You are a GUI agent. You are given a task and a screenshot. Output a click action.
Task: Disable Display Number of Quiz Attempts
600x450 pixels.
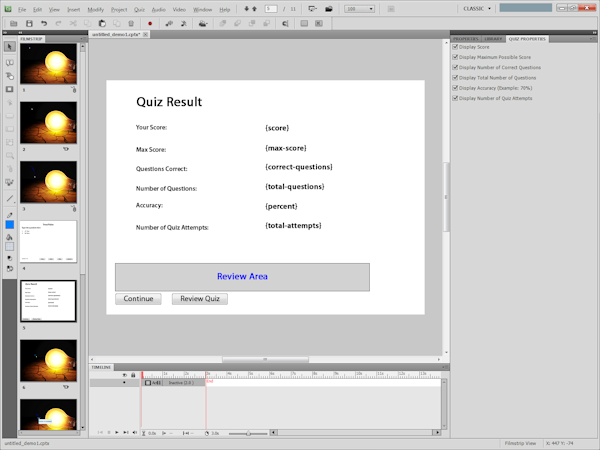click(x=456, y=98)
